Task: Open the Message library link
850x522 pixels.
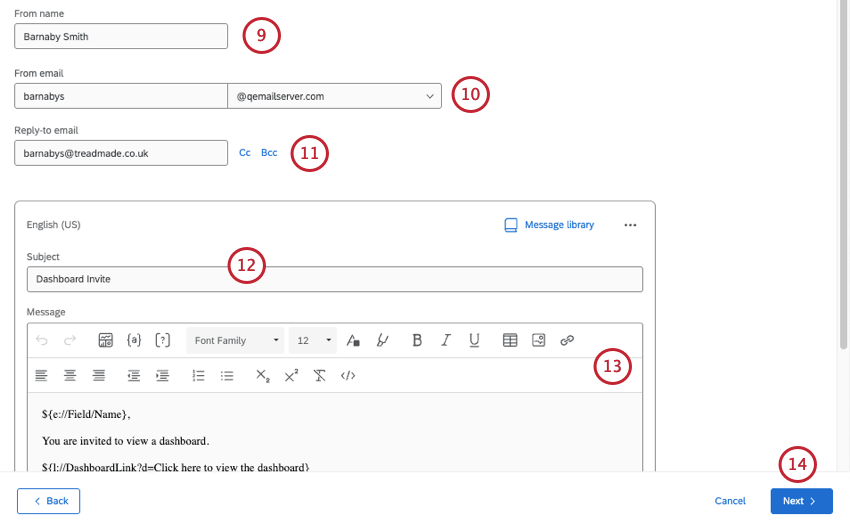Action: coord(559,225)
